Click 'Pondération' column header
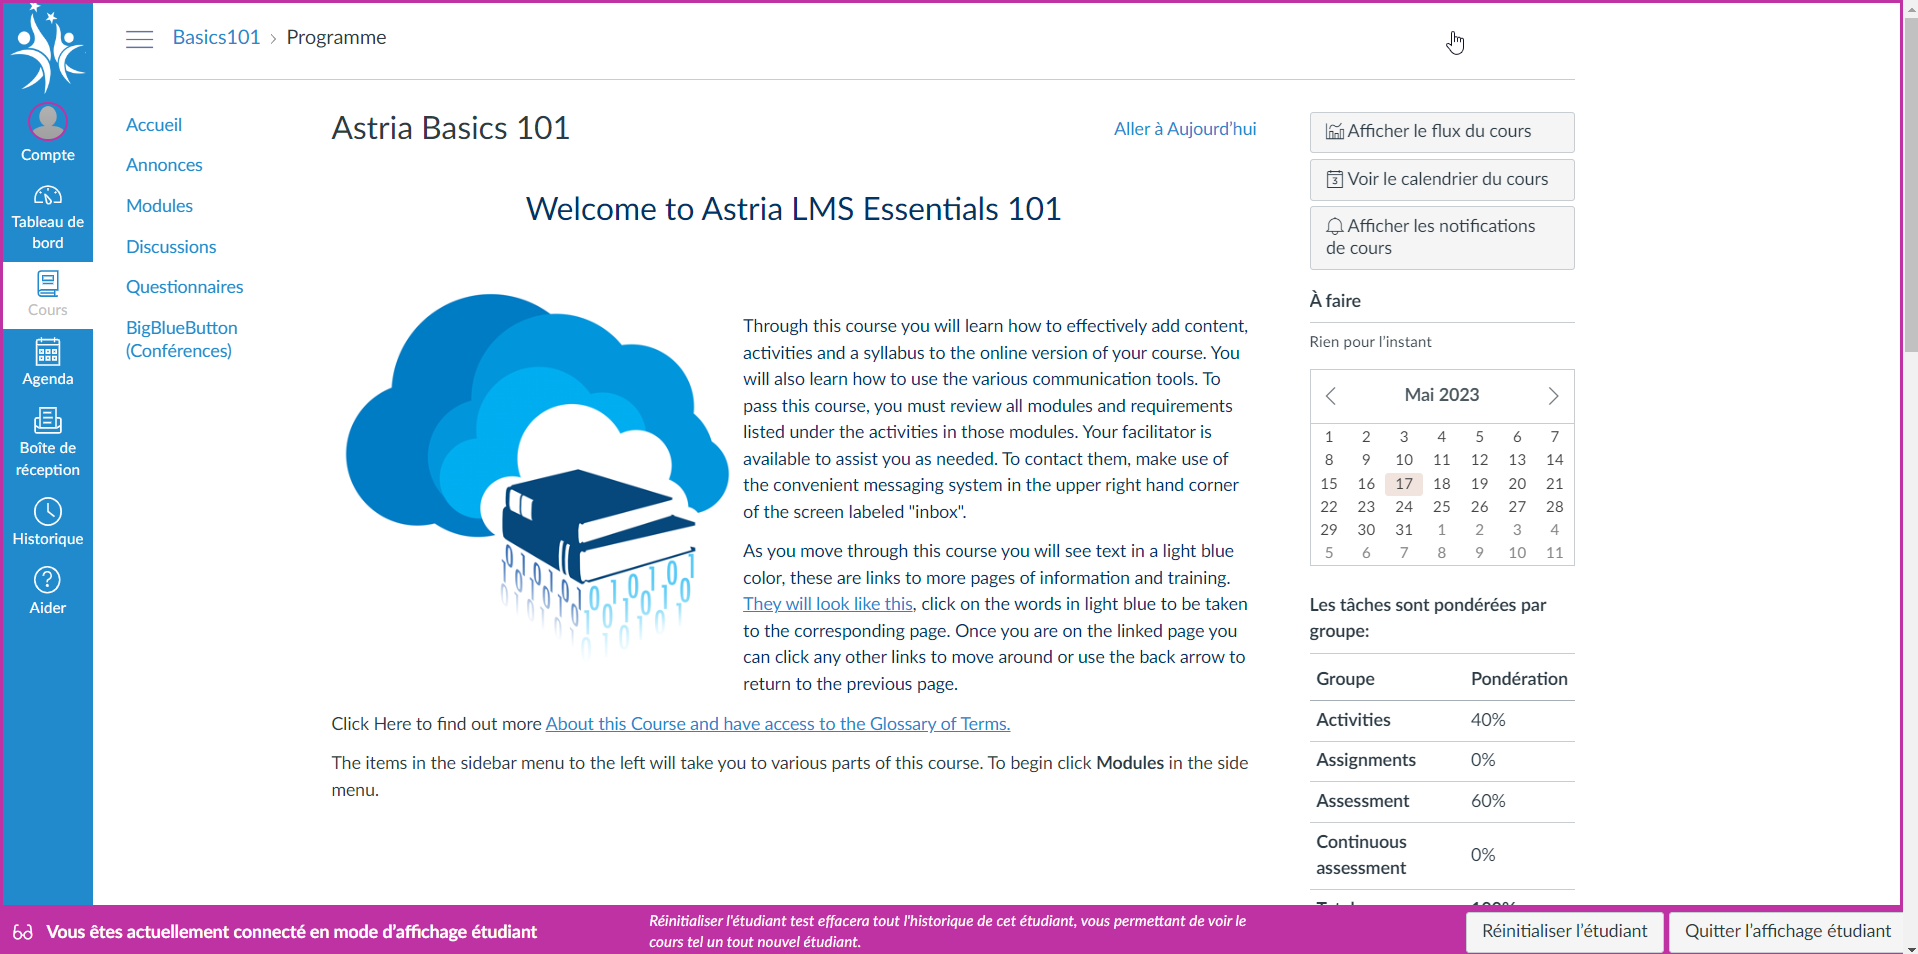Image resolution: width=1918 pixels, height=954 pixels. [1519, 679]
